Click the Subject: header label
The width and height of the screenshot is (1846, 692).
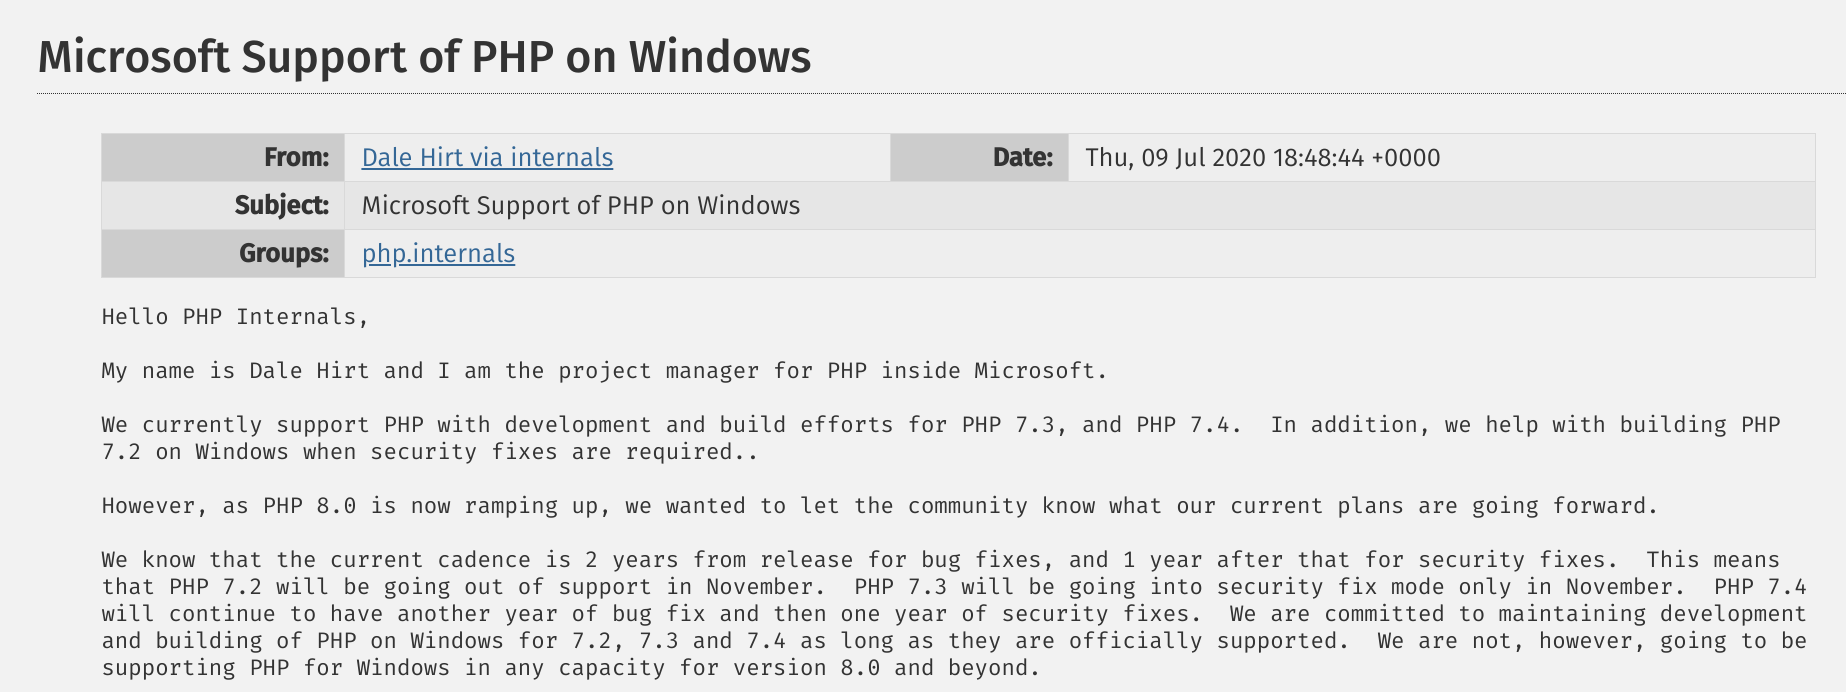(x=282, y=206)
